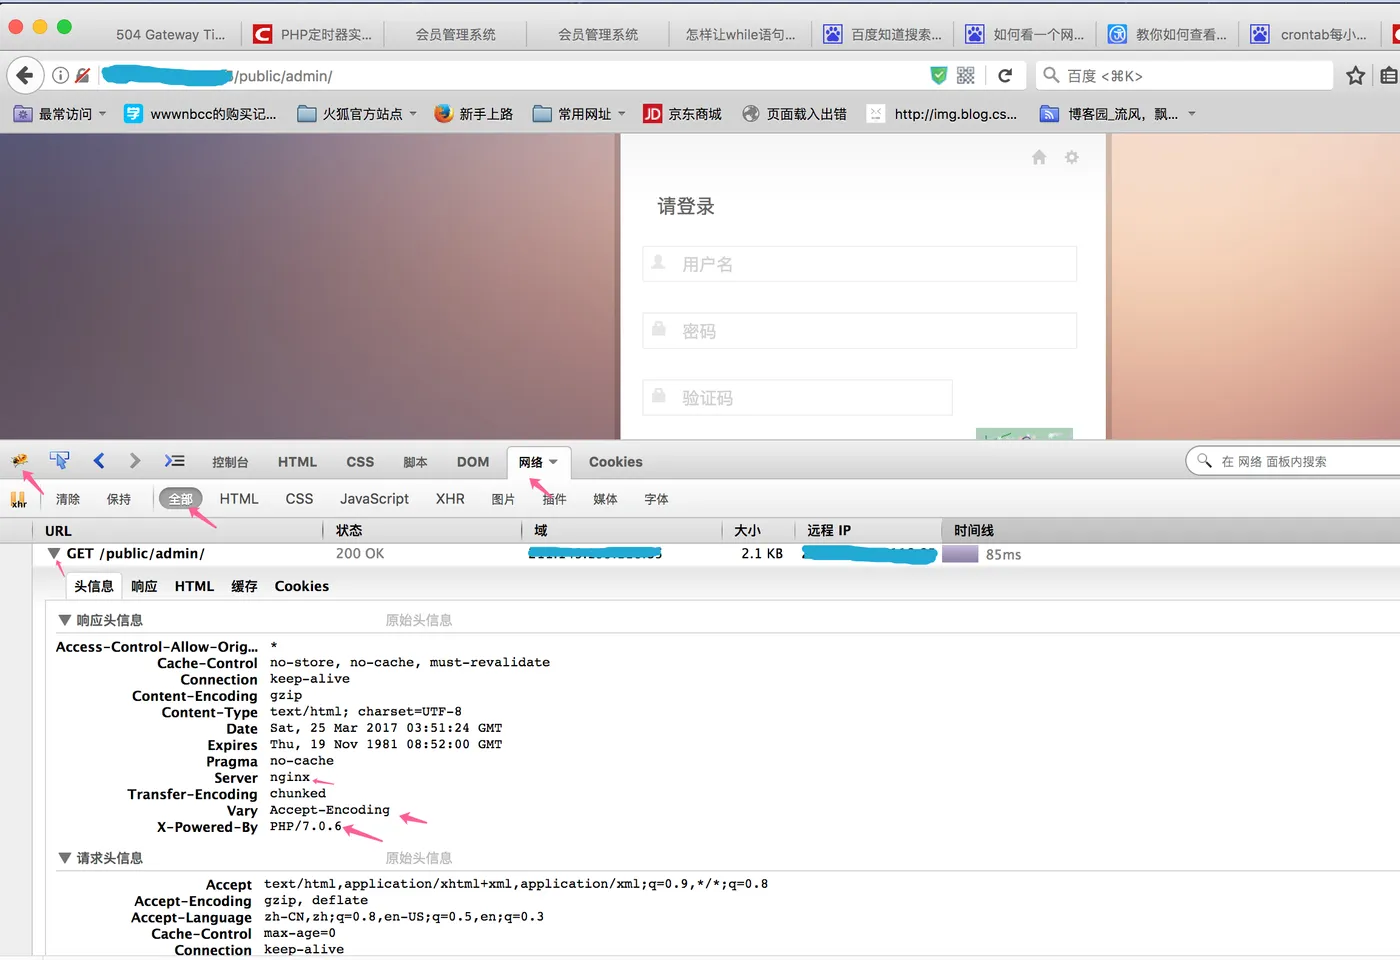
Task: Focus the 密码 password field
Action: pyautogui.click(x=859, y=331)
